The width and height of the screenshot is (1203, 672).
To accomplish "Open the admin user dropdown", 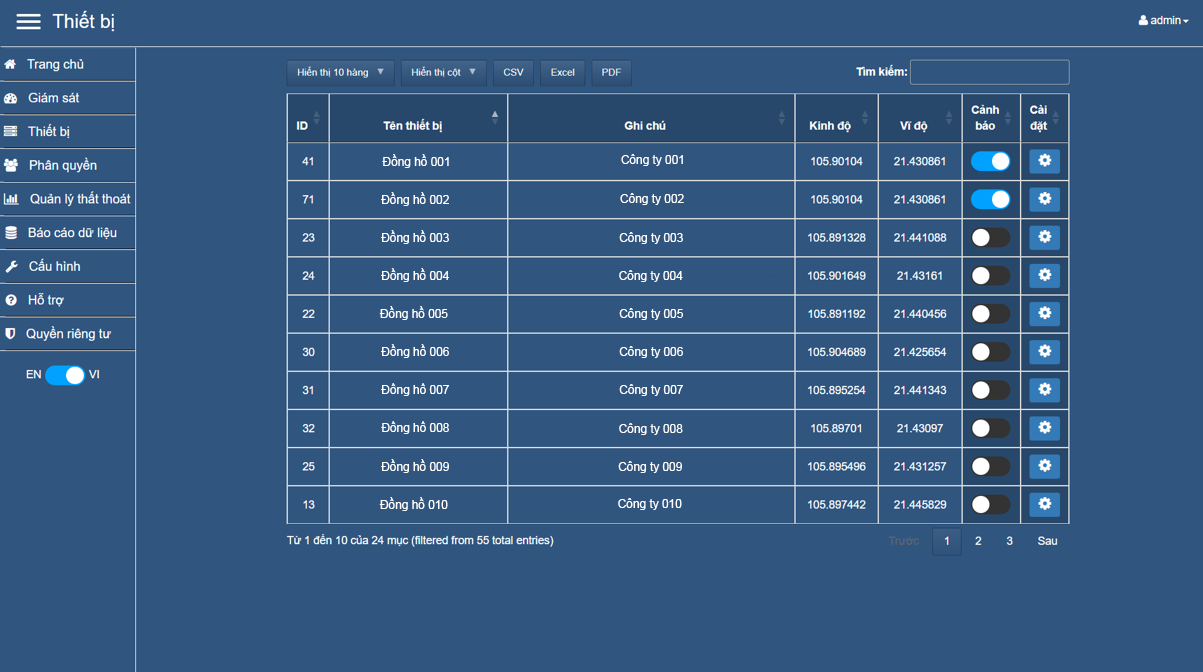I will click(x=1163, y=21).
